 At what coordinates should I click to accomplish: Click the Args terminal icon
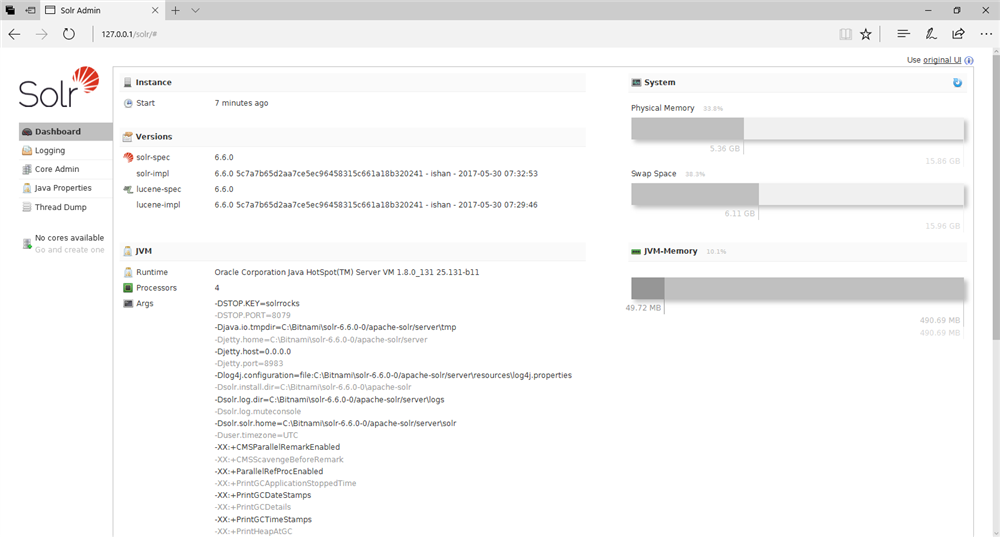click(128, 304)
